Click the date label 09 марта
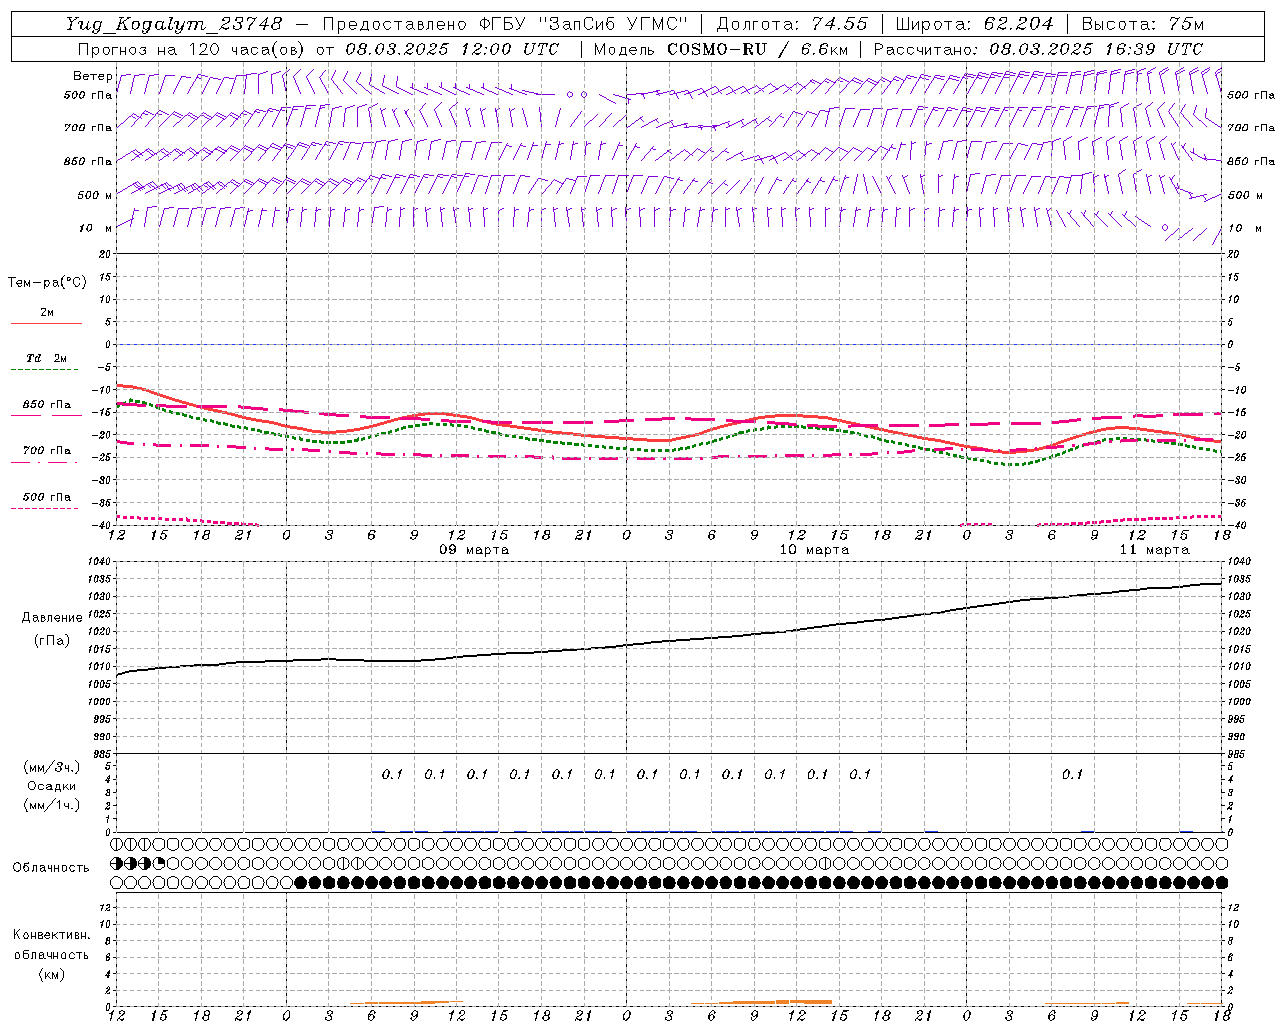Viewport: 1280px width, 1024px height. (x=474, y=550)
